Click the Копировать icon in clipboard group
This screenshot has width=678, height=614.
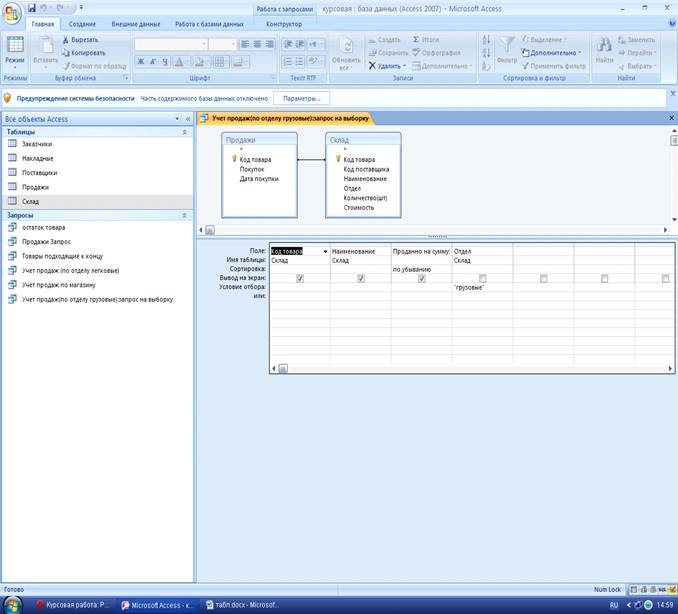65,52
